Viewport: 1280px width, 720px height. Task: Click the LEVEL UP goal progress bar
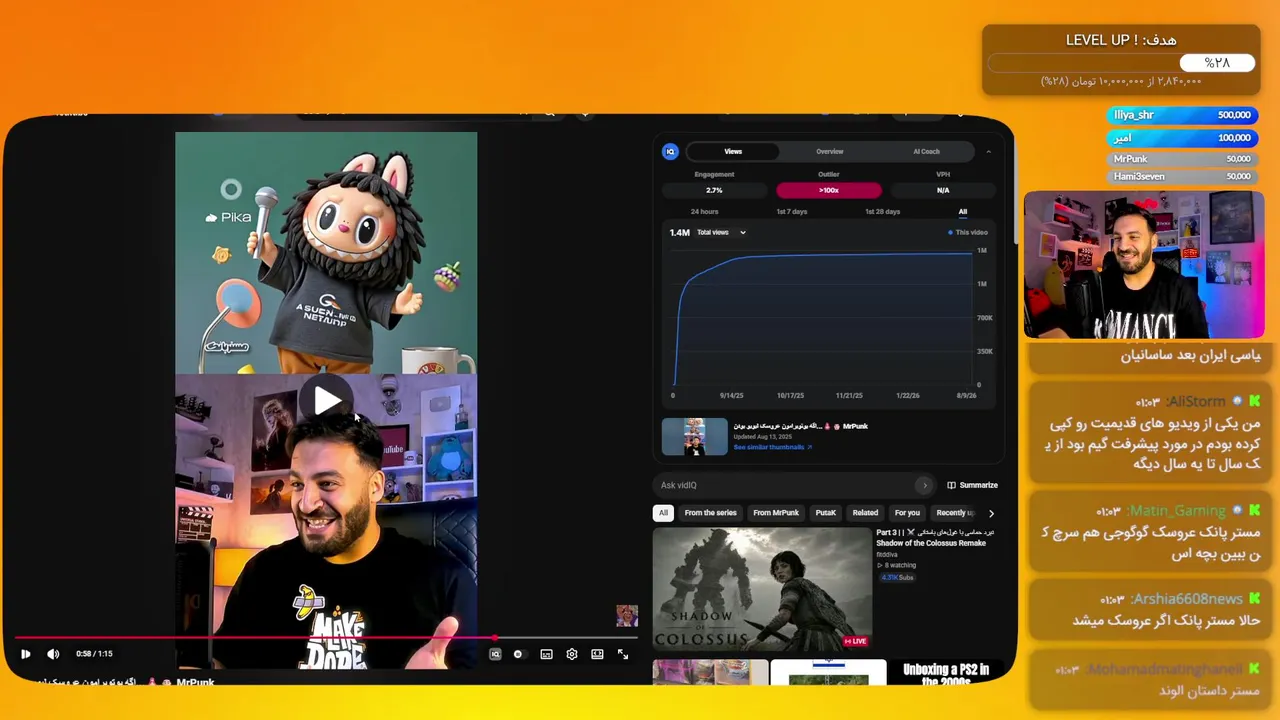point(1121,63)
